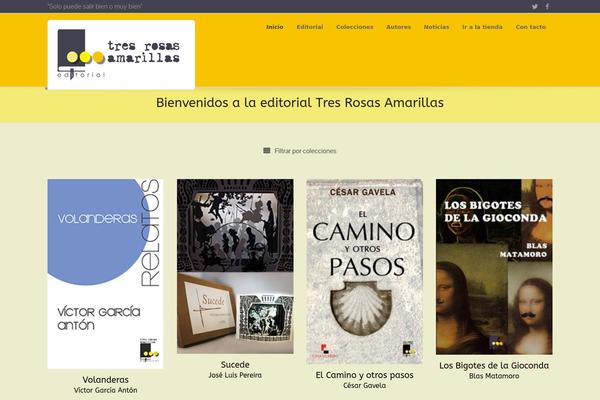The height and width of the screenshot is (400, 600).
Task: Click author name Blas Matamoro below cover
Action: tap(494, 376)
